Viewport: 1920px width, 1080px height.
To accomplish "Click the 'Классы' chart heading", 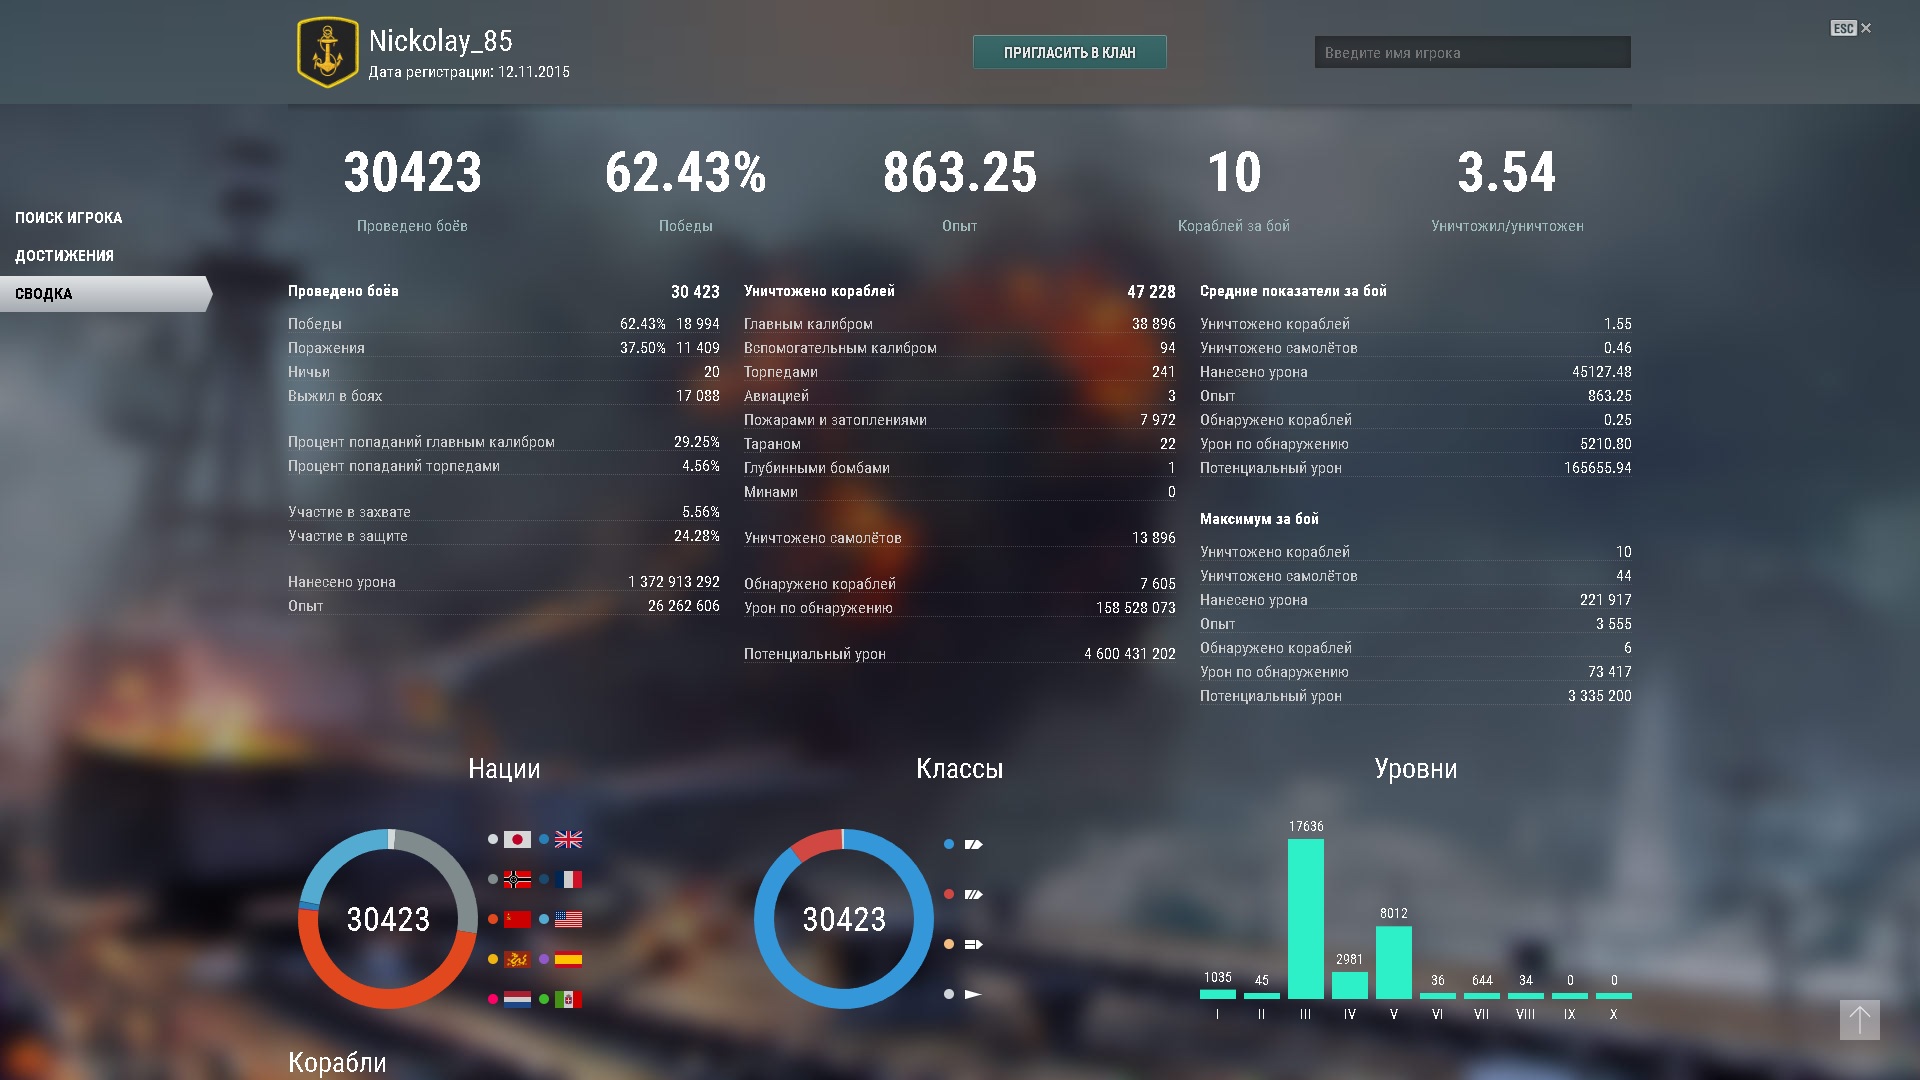I will (960, 769).
